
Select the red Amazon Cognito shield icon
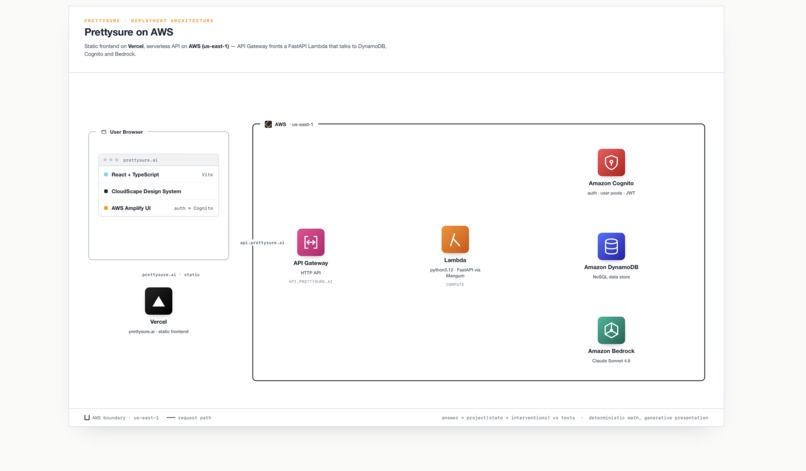tap(611, 162)
